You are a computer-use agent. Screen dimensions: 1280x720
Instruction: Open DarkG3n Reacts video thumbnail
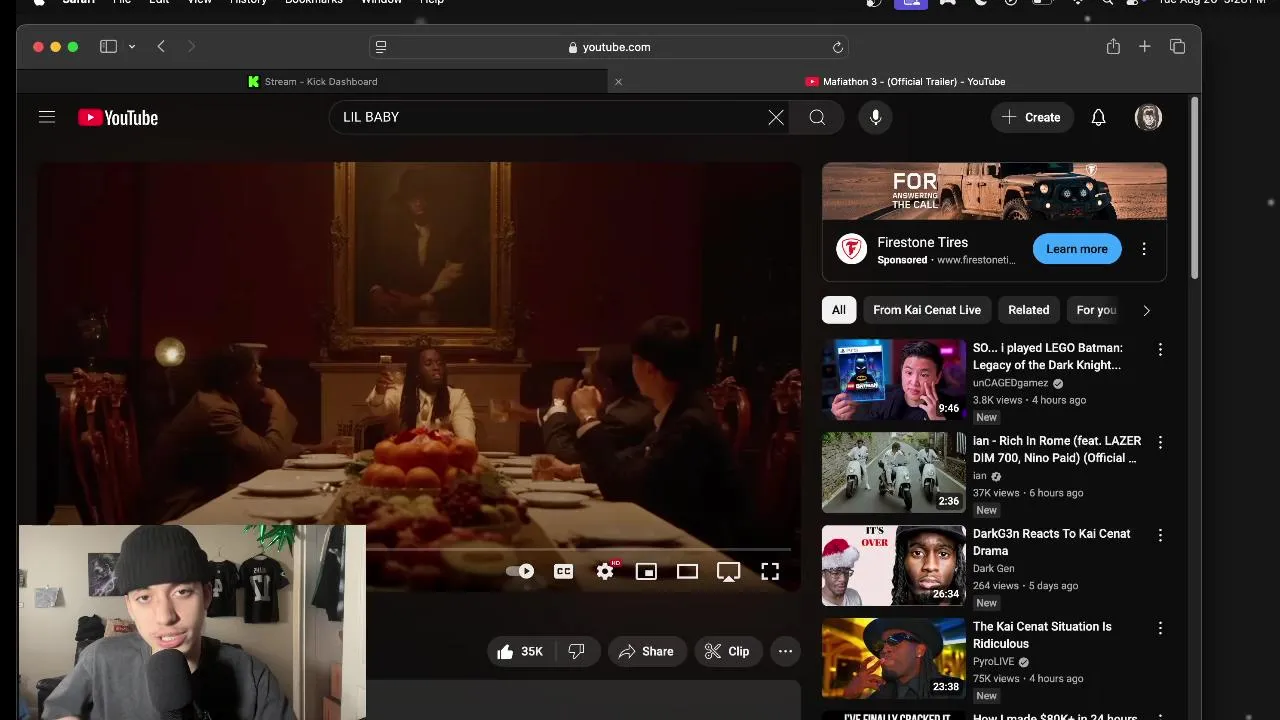894,566
